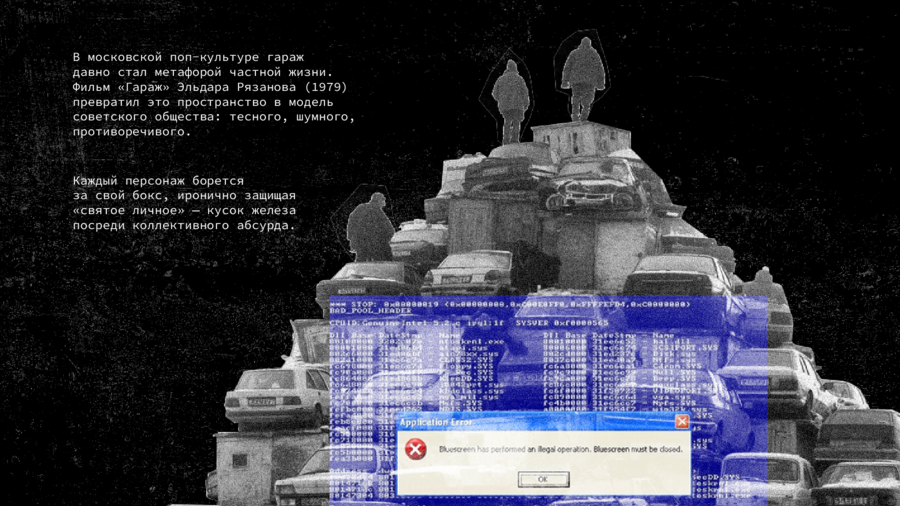The image size is (900, 506).
Task: Click the 'CPUID:GenuineIntel' line on blue screen
Action: pos(468,323)
